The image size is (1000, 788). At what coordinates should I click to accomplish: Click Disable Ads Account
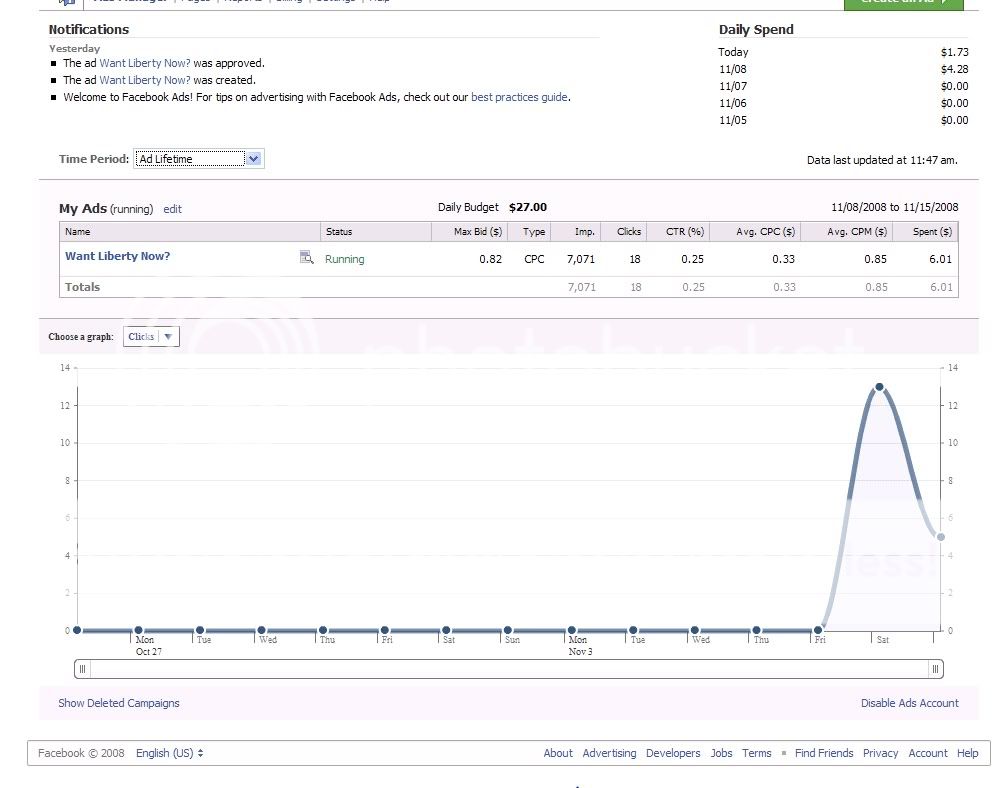(x=909, y=703)
